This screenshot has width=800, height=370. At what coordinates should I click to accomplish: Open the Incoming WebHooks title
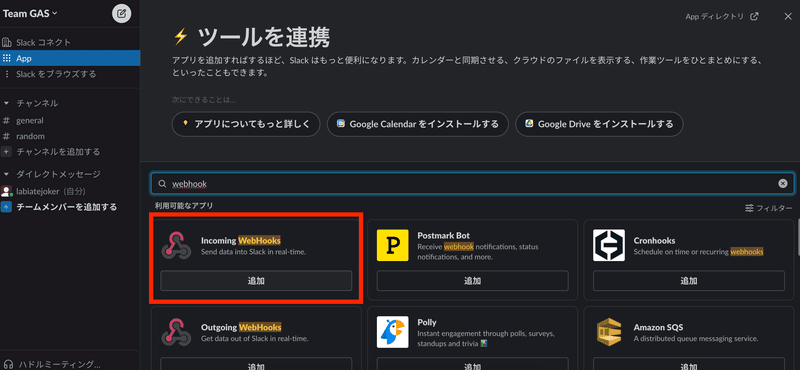241,240
